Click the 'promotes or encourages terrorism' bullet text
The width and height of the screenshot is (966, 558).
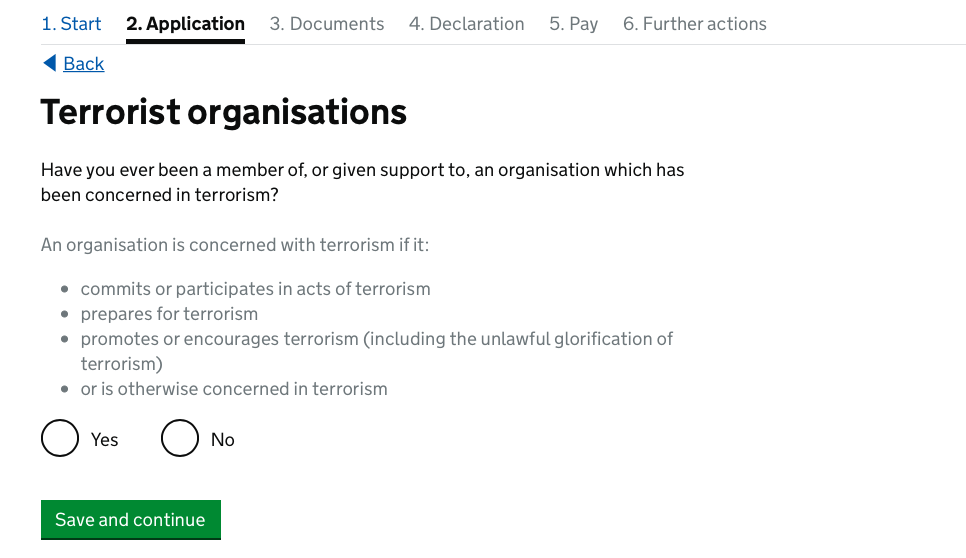click(376, 351)
